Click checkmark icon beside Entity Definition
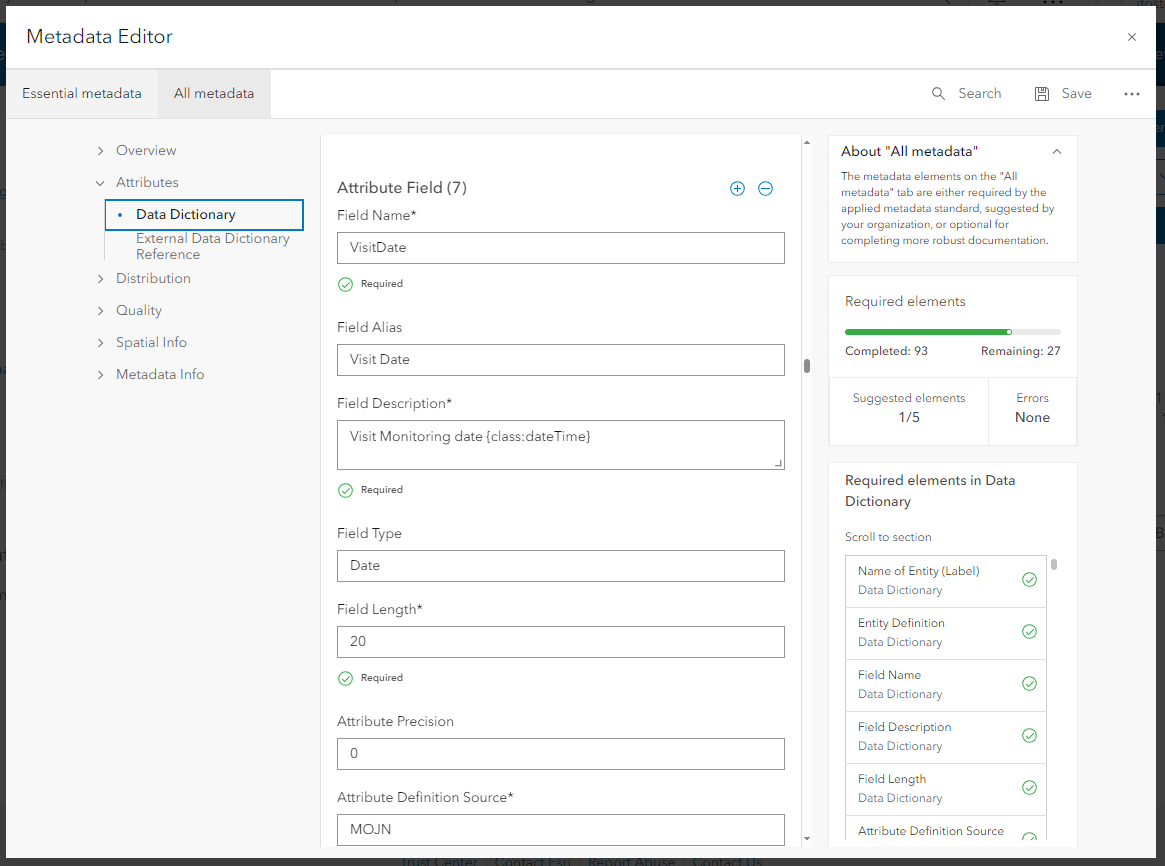 (1029, 632)
